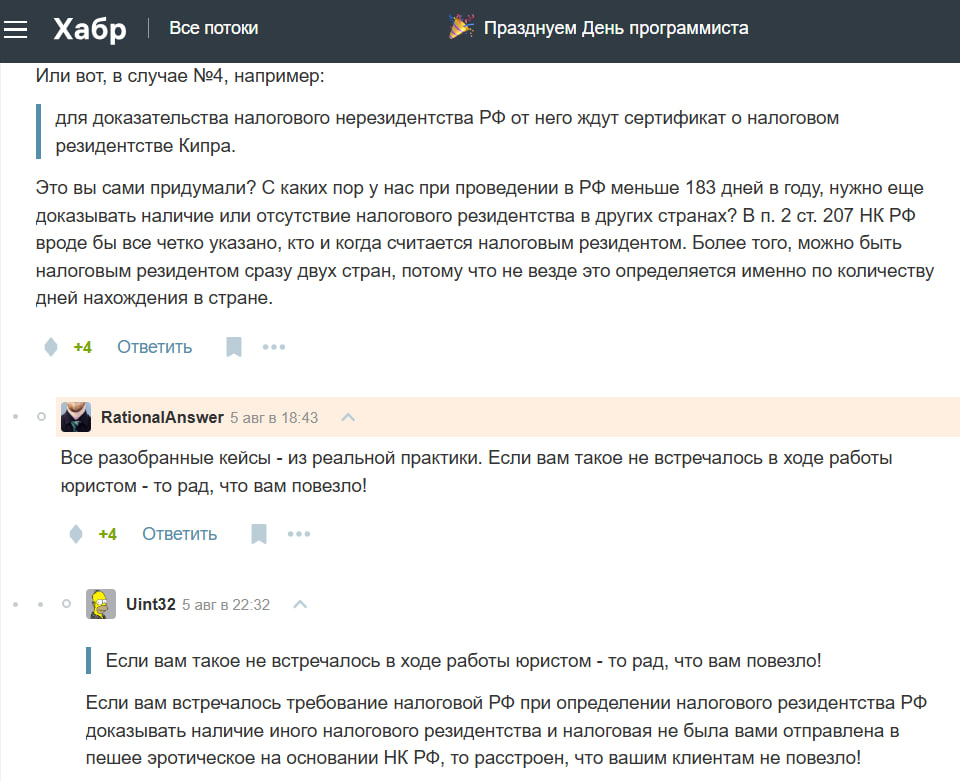
Task: Click Ответить under the first comment
Action: 153,346
